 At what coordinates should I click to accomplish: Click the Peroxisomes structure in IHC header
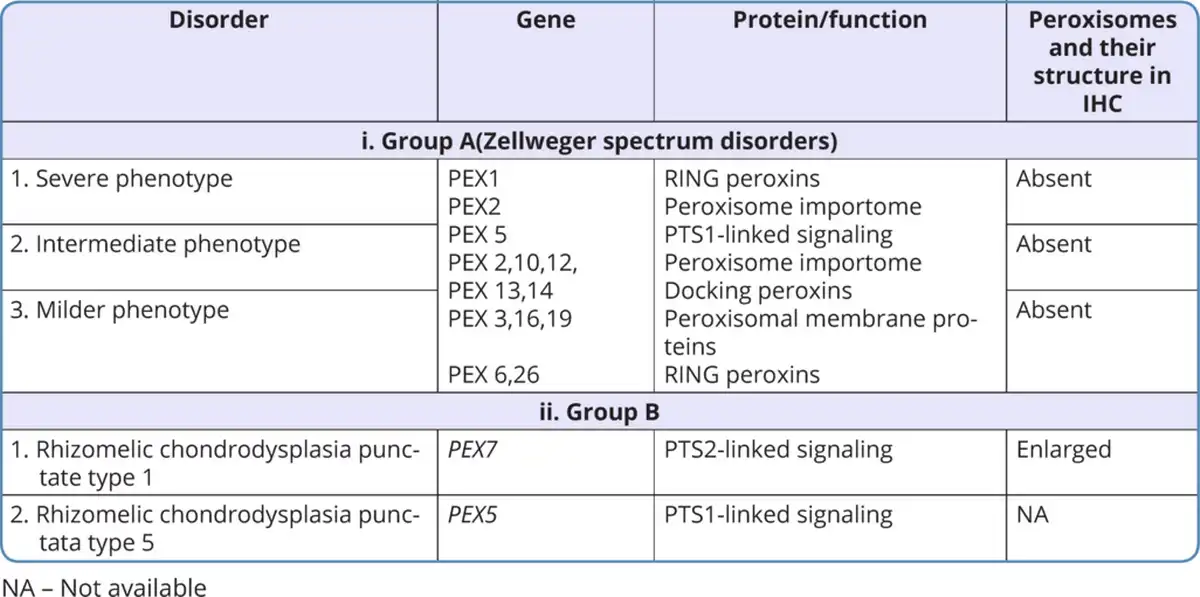click(x=1102, y=61)
